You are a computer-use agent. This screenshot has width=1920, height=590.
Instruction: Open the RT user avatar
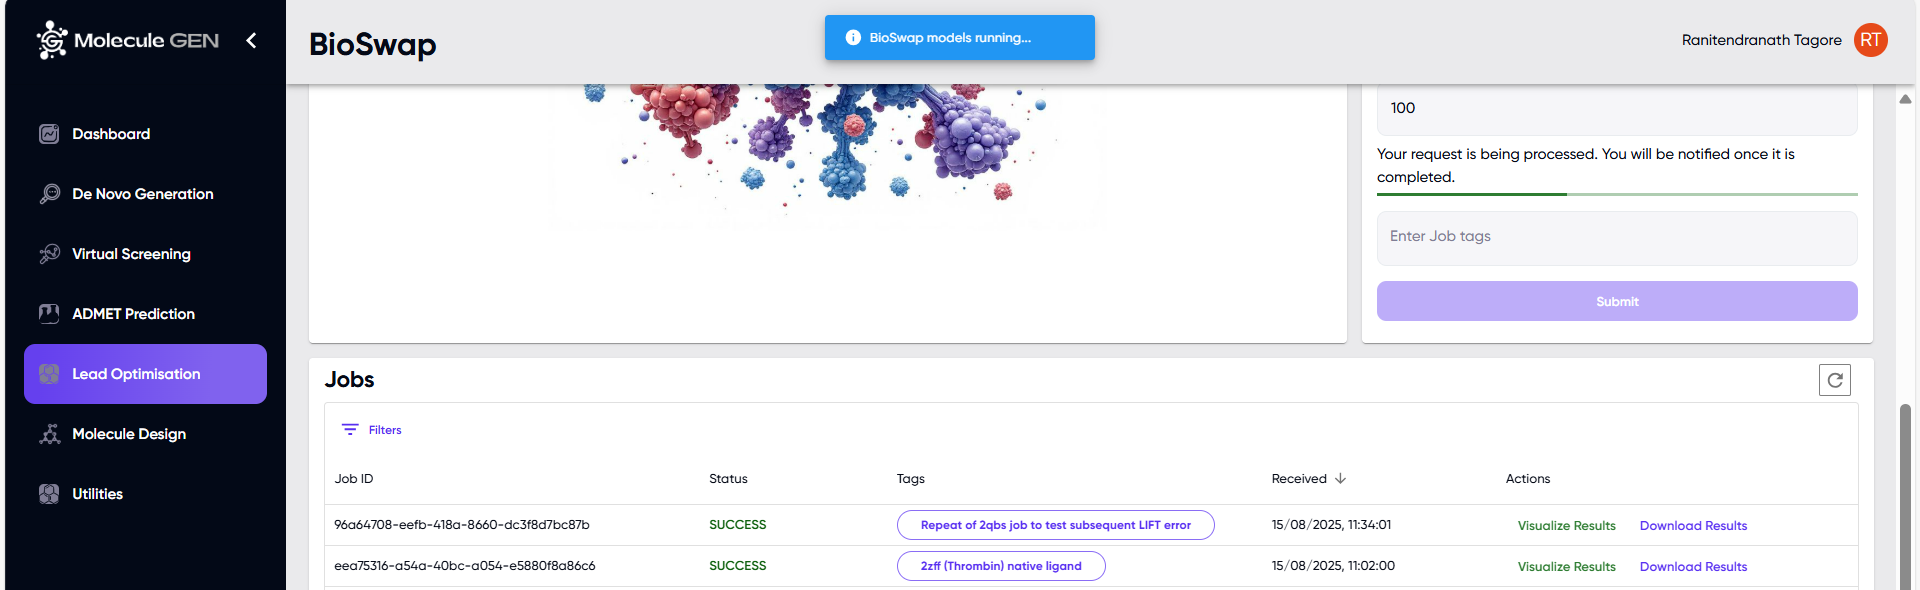click(1870, 40)
